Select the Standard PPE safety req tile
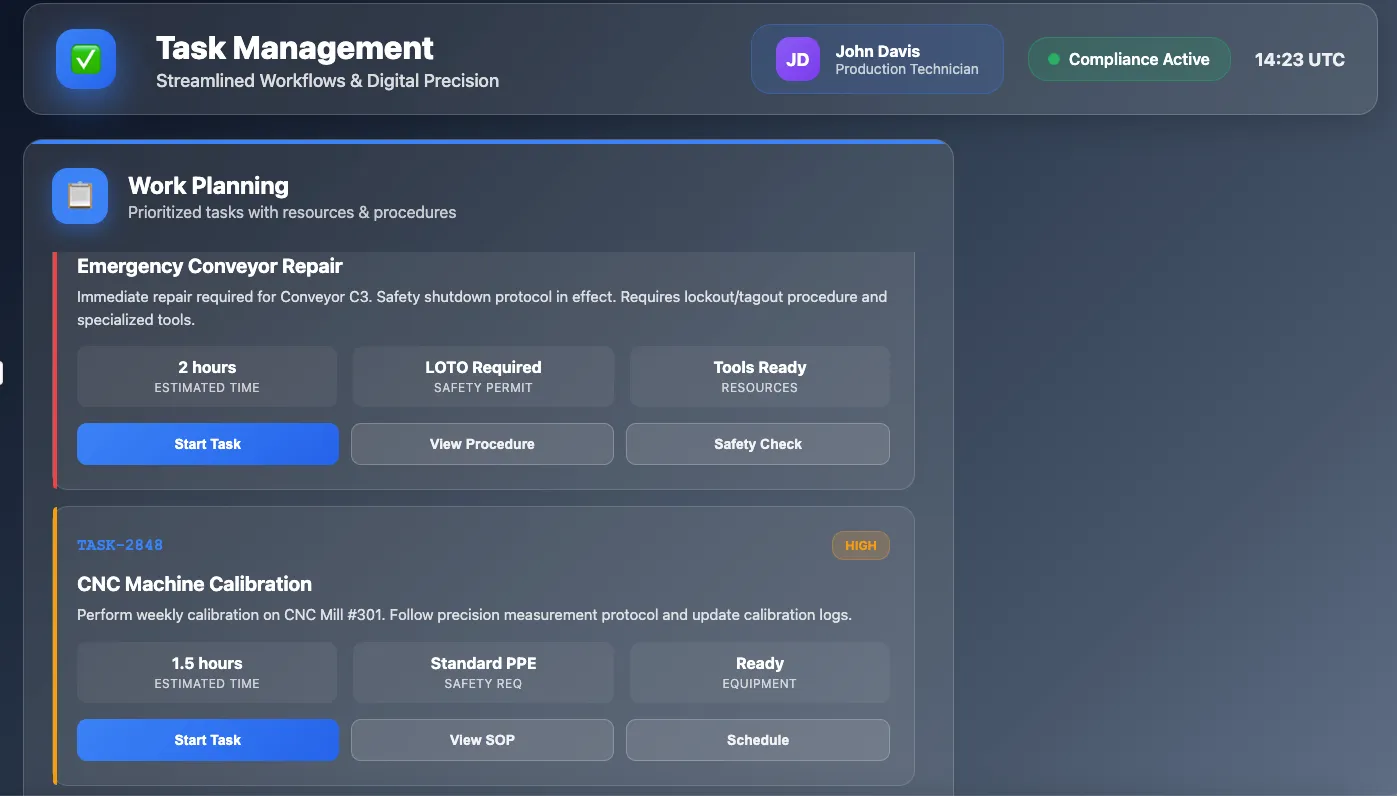The width and height of the screenshot is (1397, 796). (x=483, y=672)
